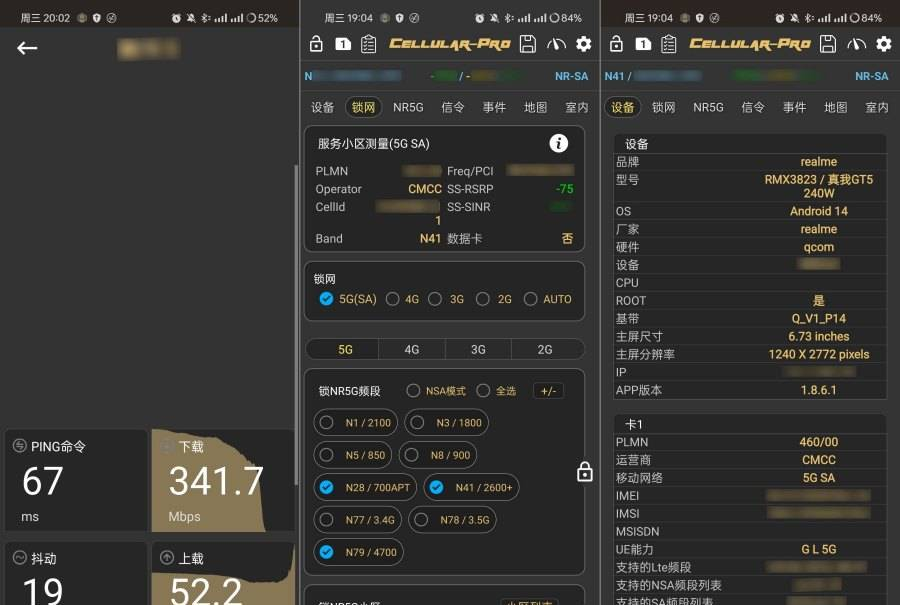Tap the speedometer icon on the 设备 screen

(x=856, y=44)
